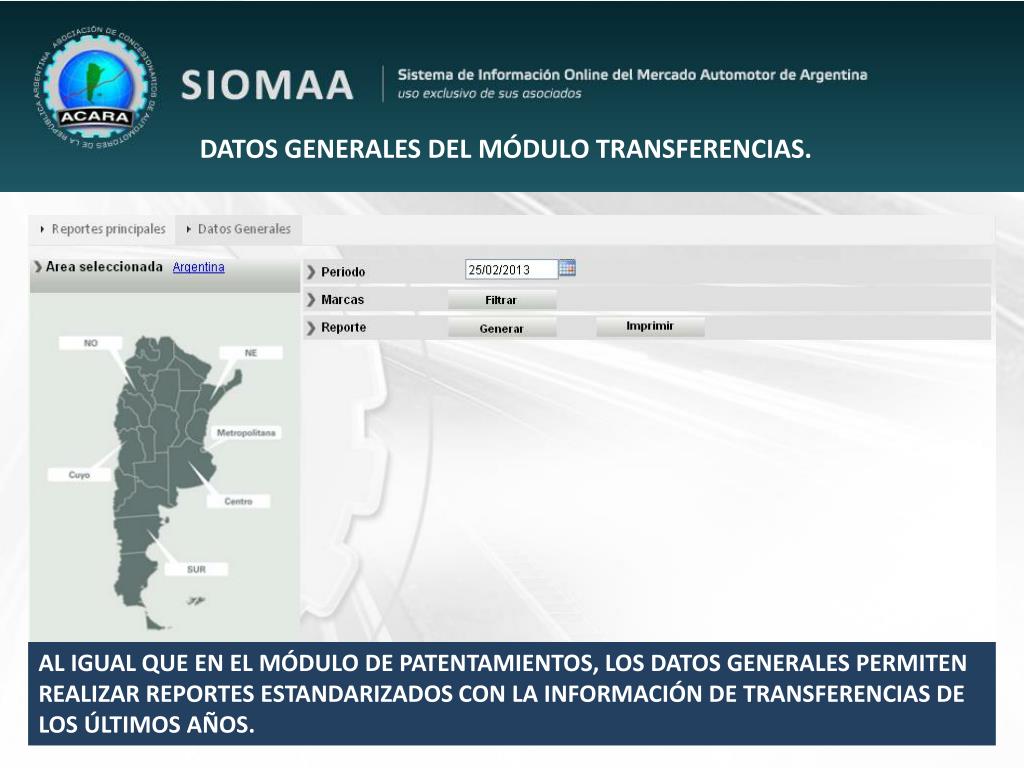
Task: Click the Filtrar button for Marcas
Action: [x=502, y=300]
